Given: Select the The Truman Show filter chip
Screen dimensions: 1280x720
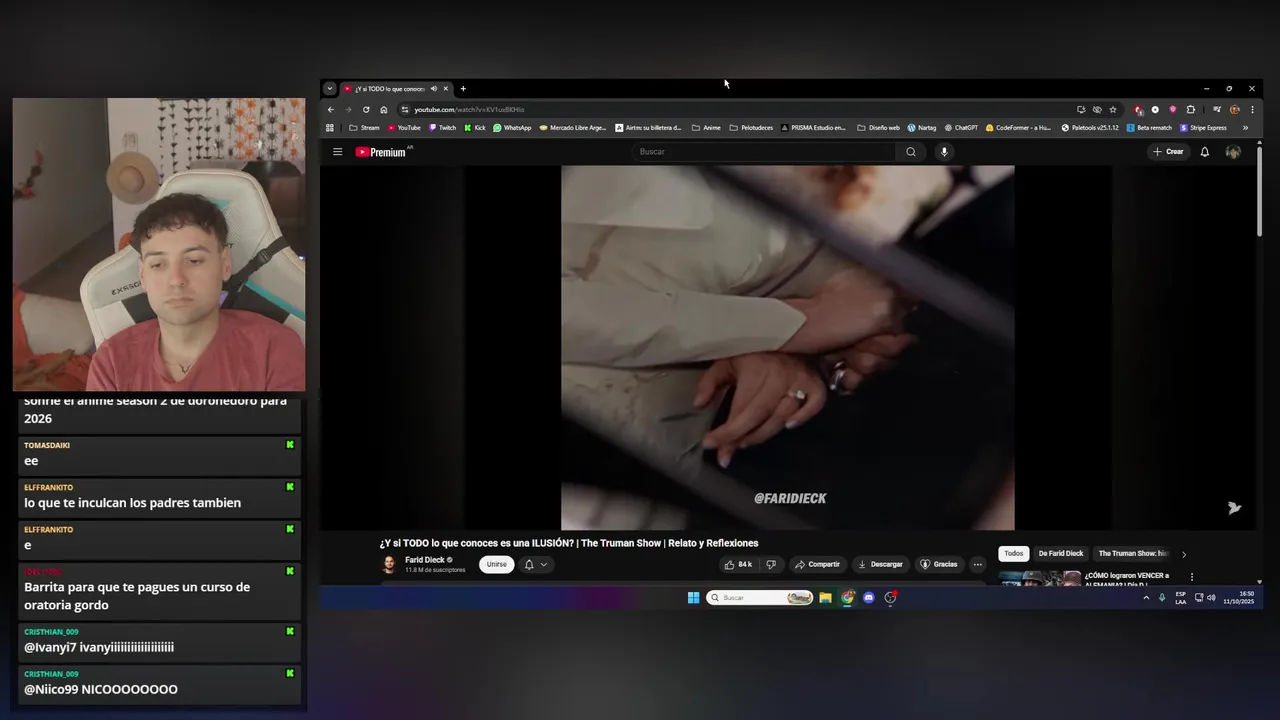Looking at the screenshot, I should tap(1133, 554).
